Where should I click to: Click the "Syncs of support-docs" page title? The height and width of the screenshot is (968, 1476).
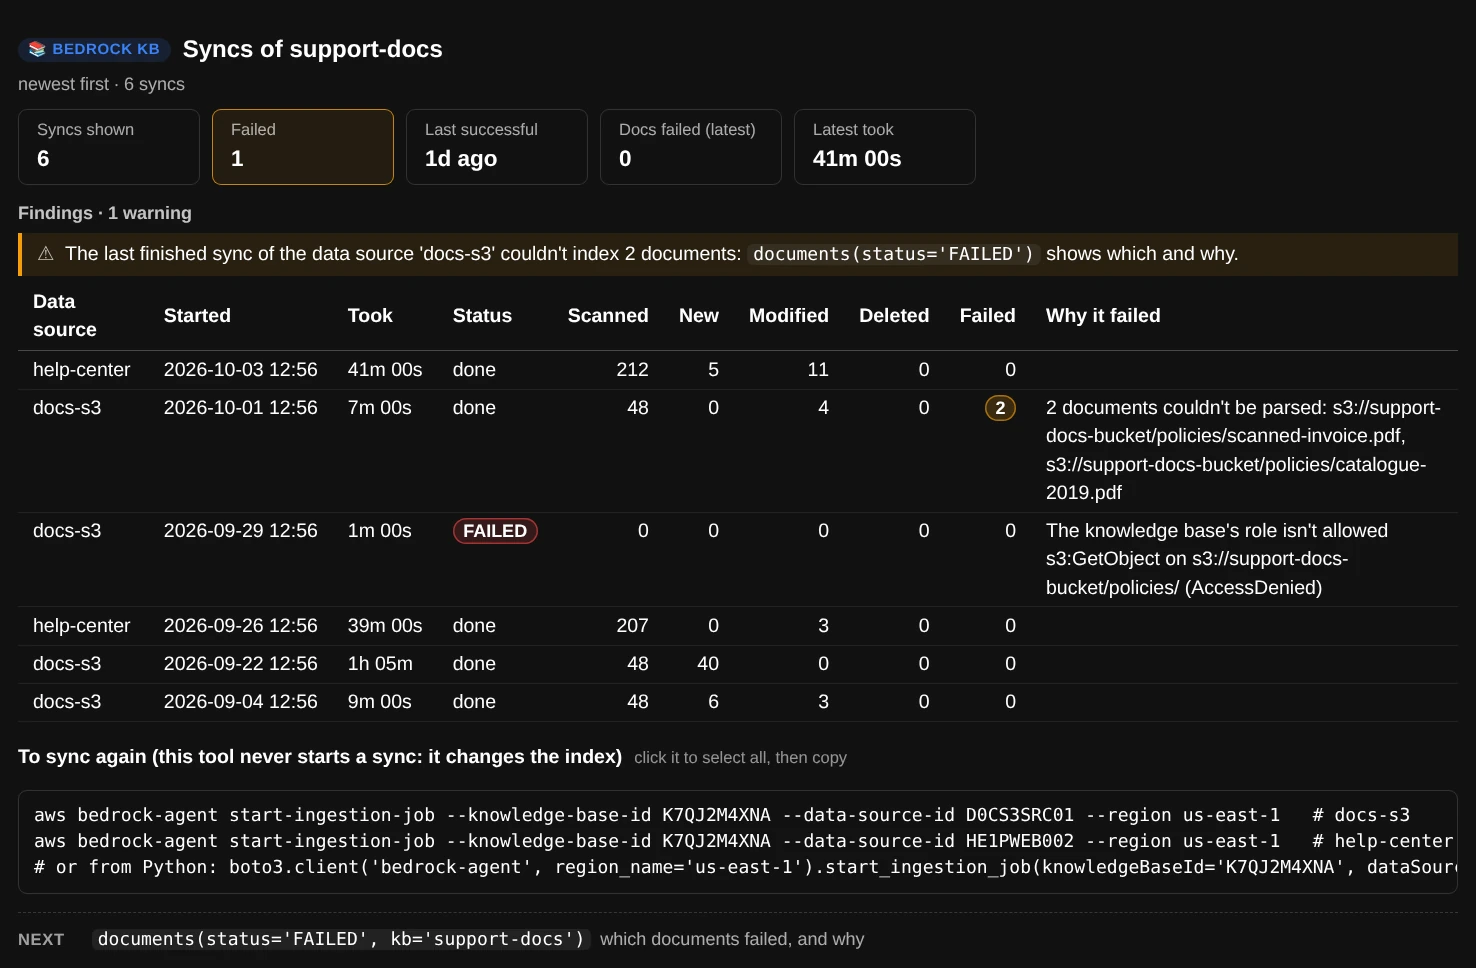coord(313,49)
